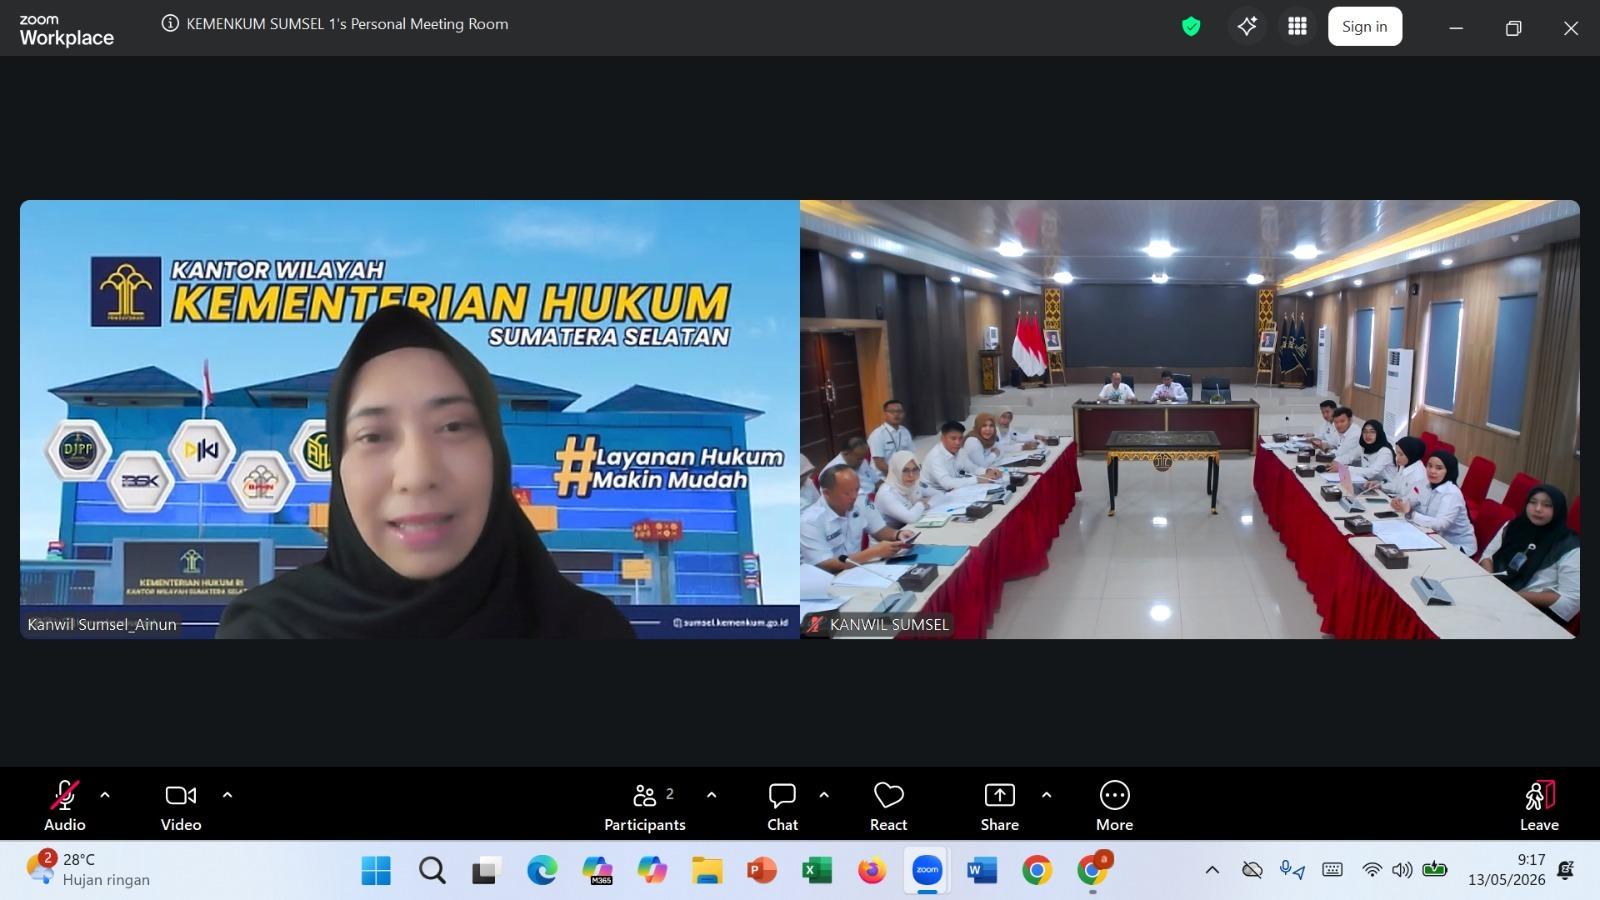
Task: Open clock showing 9:17 13/05/2026
Action: pyautogui.click(x=1506, y=870)
